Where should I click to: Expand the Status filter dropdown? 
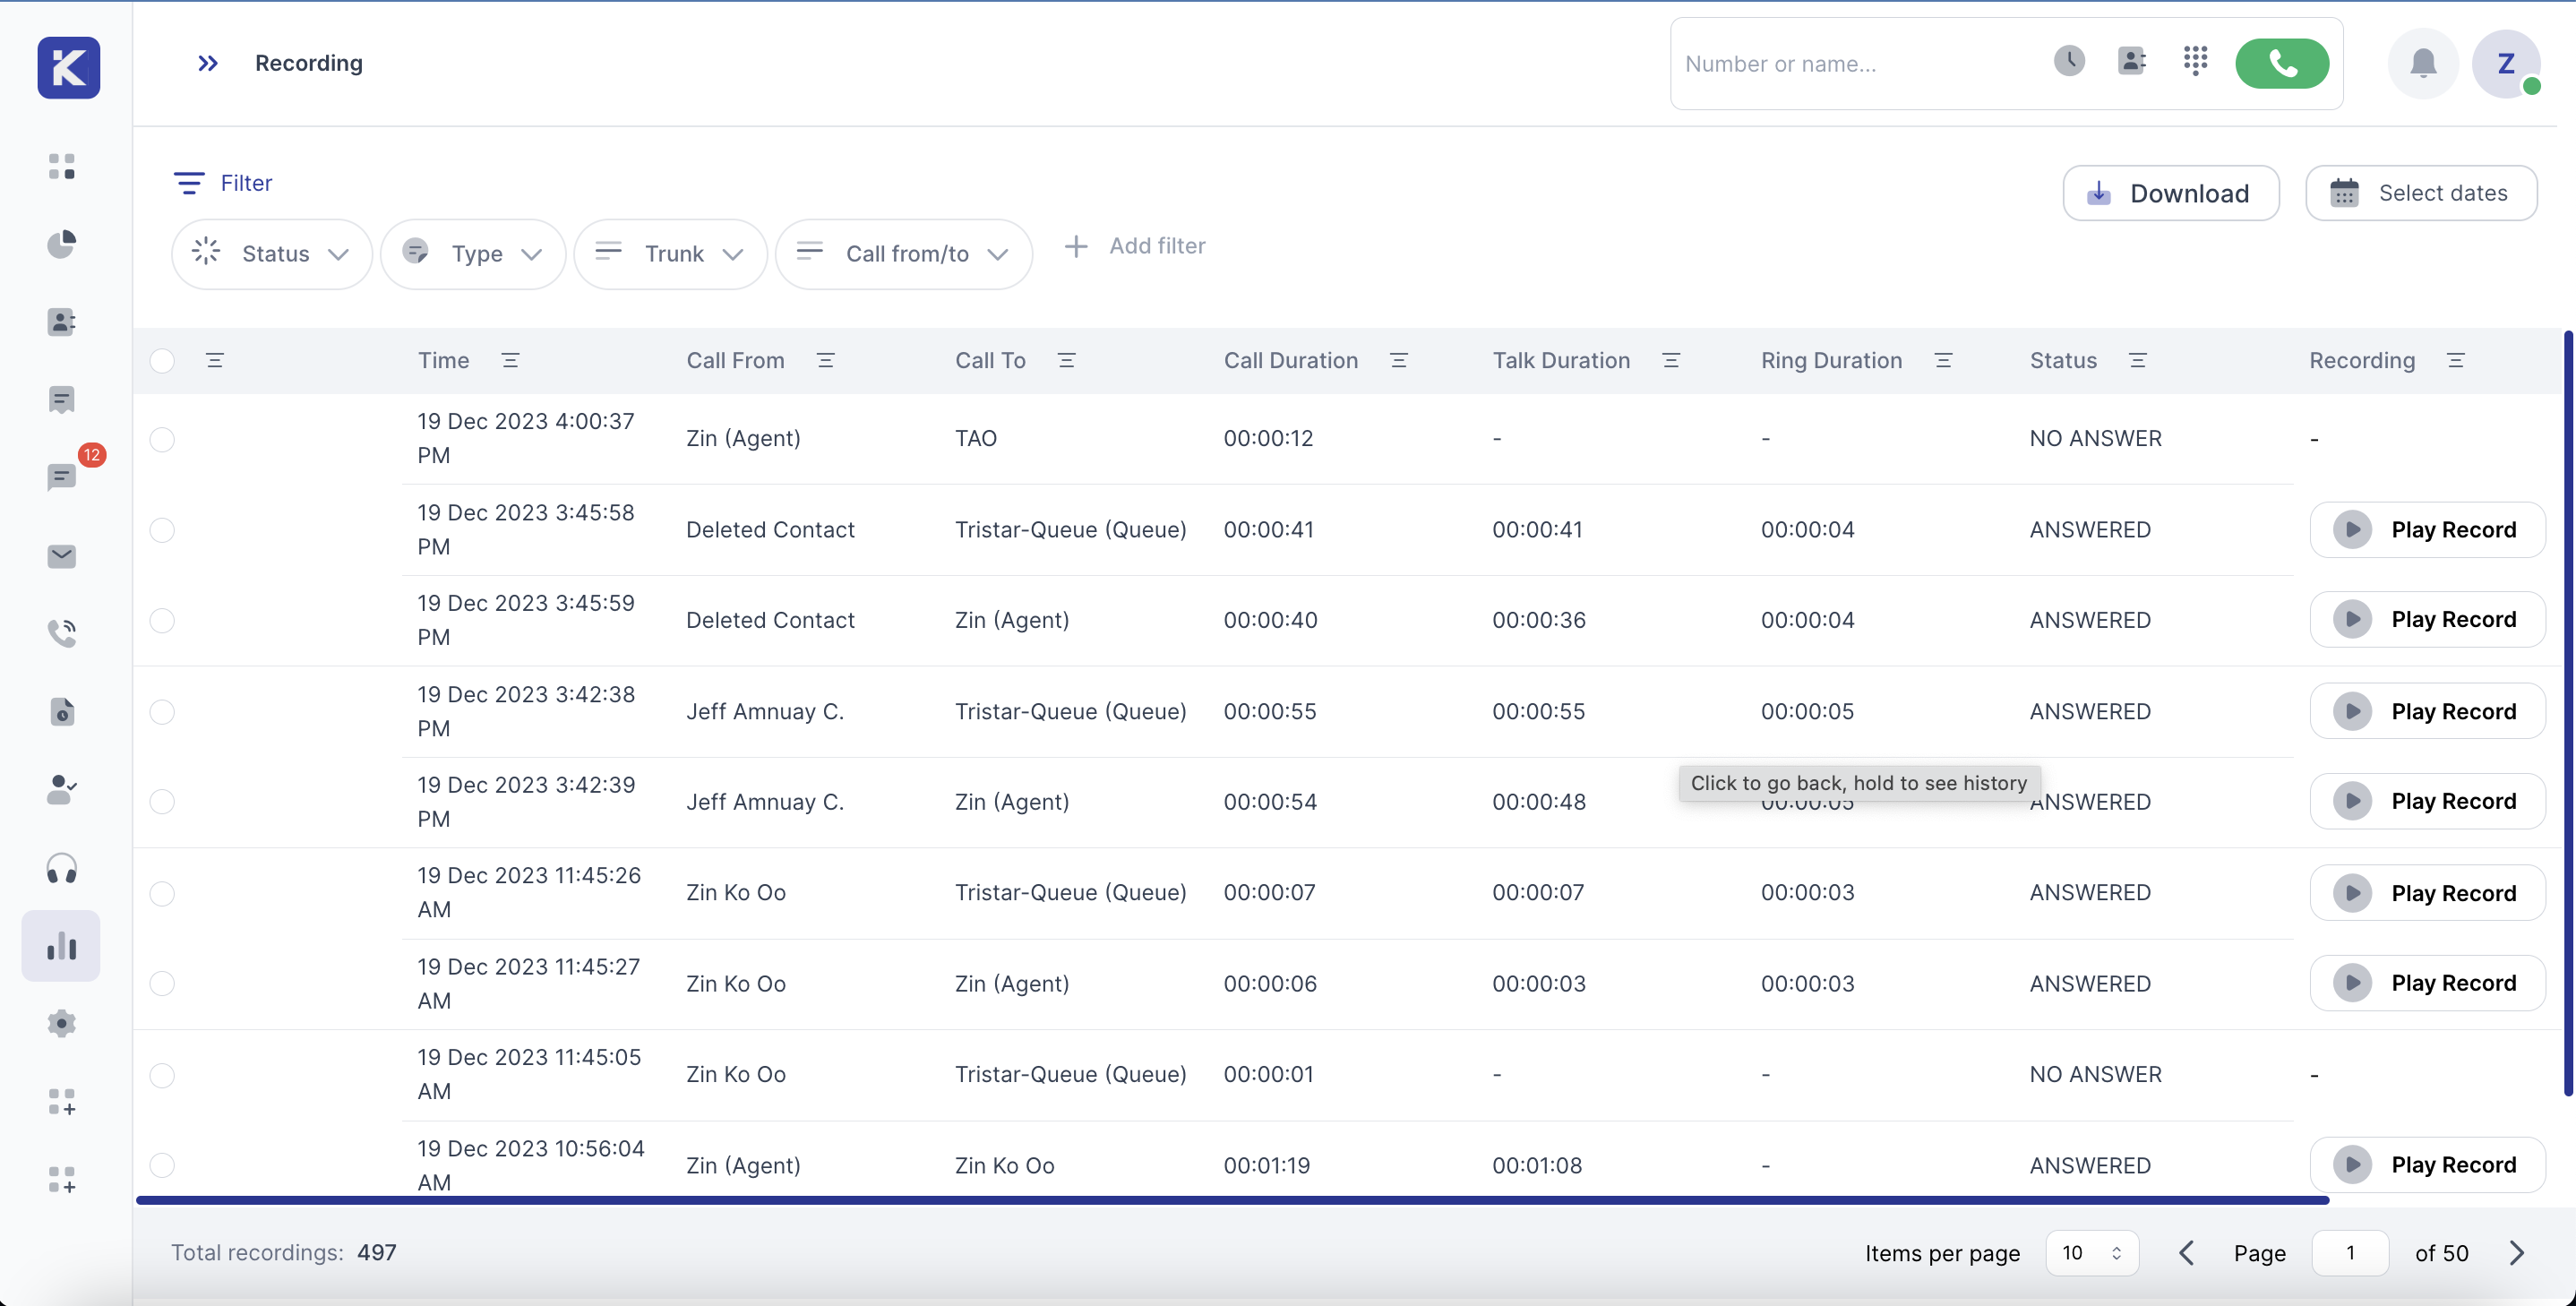[x=271, y=254]
